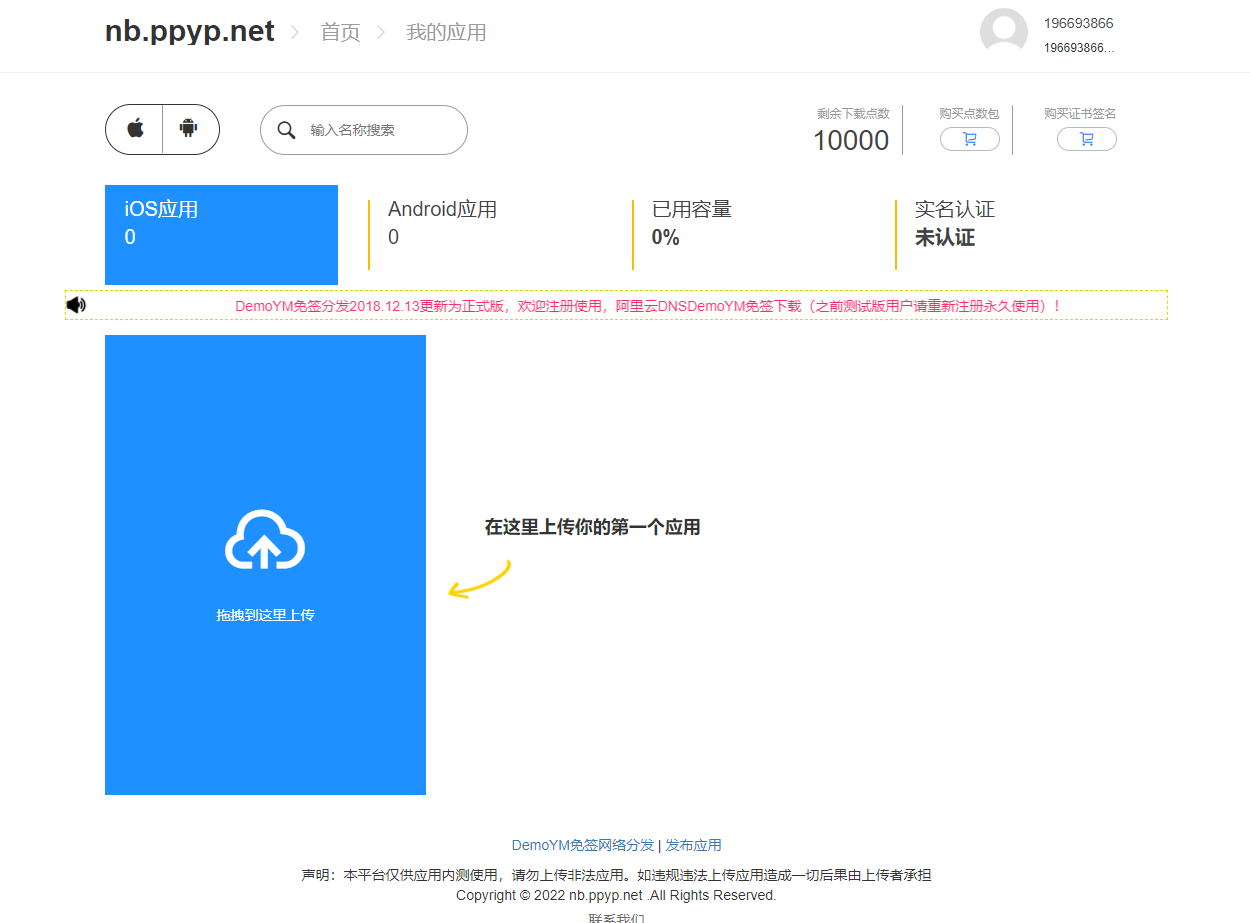
Task: Click the nb.ppyp.net site logo
Action: pyautogui.click(x=188, y=30)
